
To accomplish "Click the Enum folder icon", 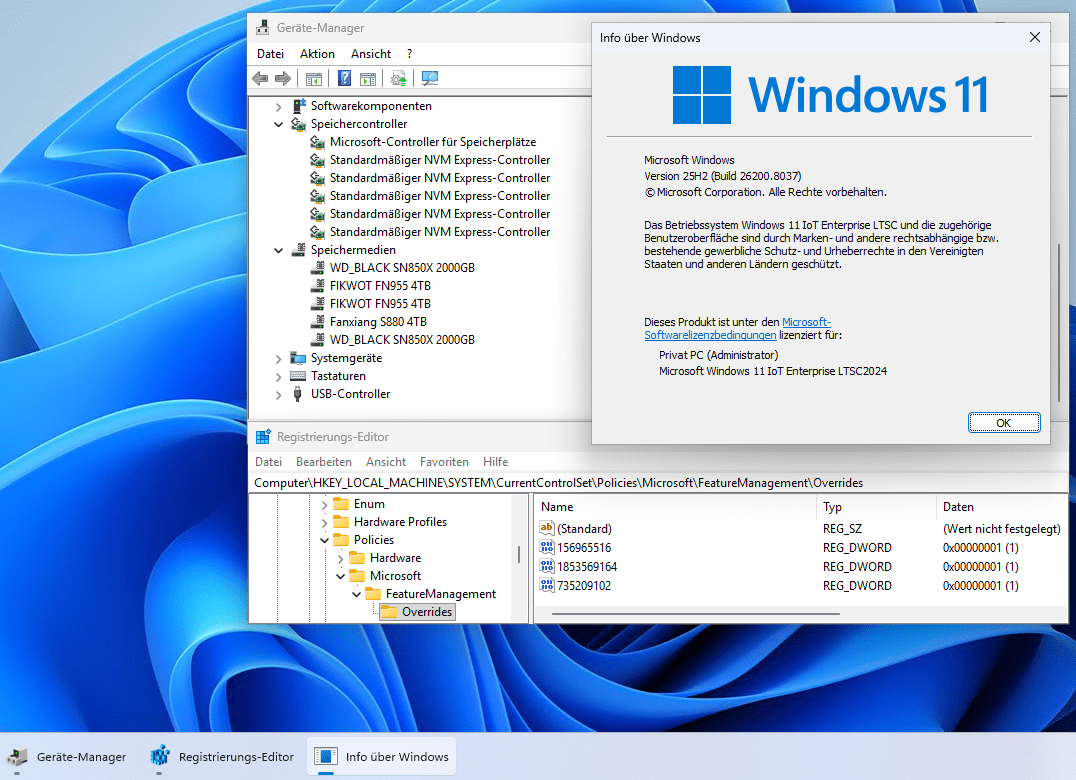I will 341,504.
